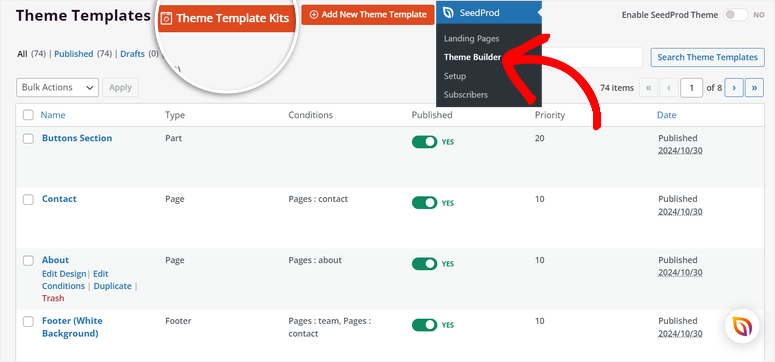Screen dimensions: 775x362
Task: Click Edit Design under About
Action: pyautogui.click(x=64, y=274)
